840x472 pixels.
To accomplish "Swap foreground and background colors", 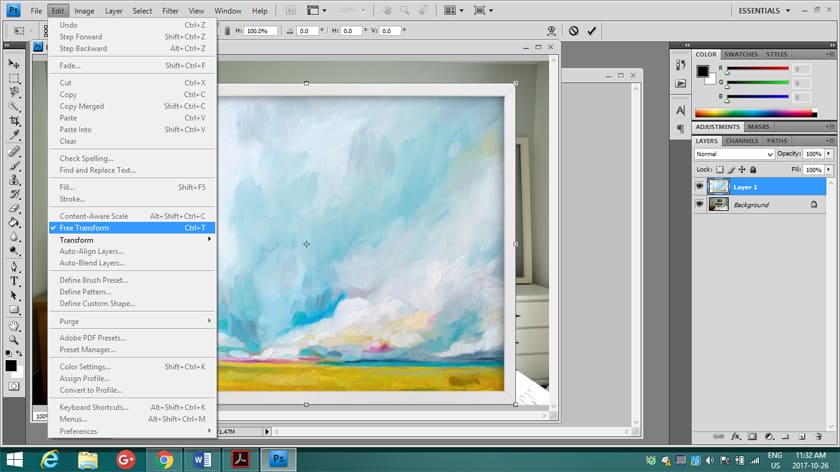I will [x=19, y=354].
